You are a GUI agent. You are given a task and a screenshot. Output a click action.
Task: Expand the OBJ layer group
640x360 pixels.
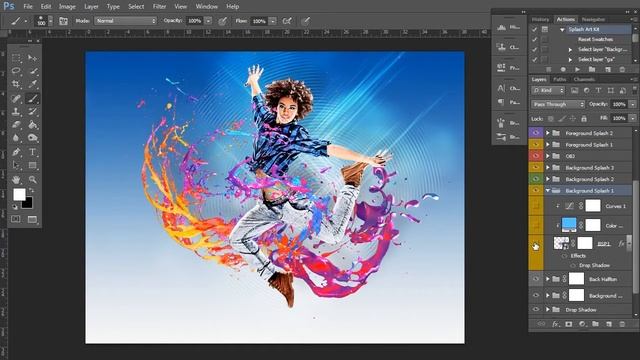[548, 156]
